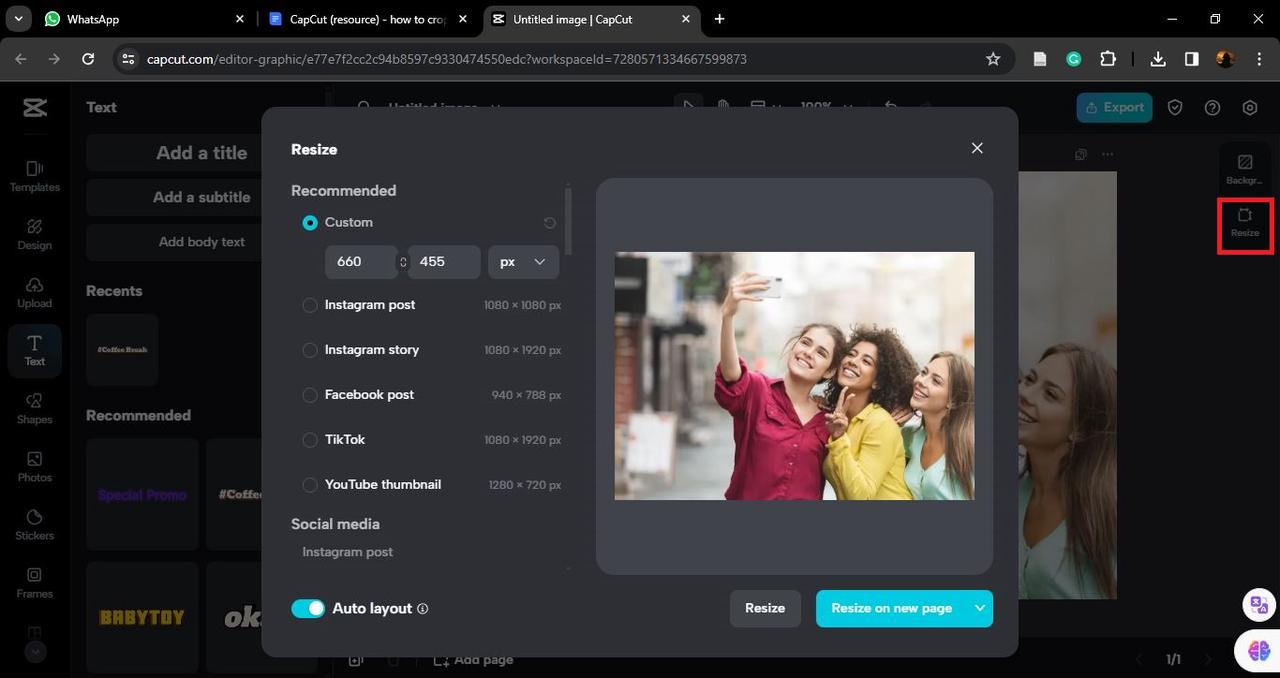Click the height field showing 455
This screenshot has height=678, width=1280.
444,262
